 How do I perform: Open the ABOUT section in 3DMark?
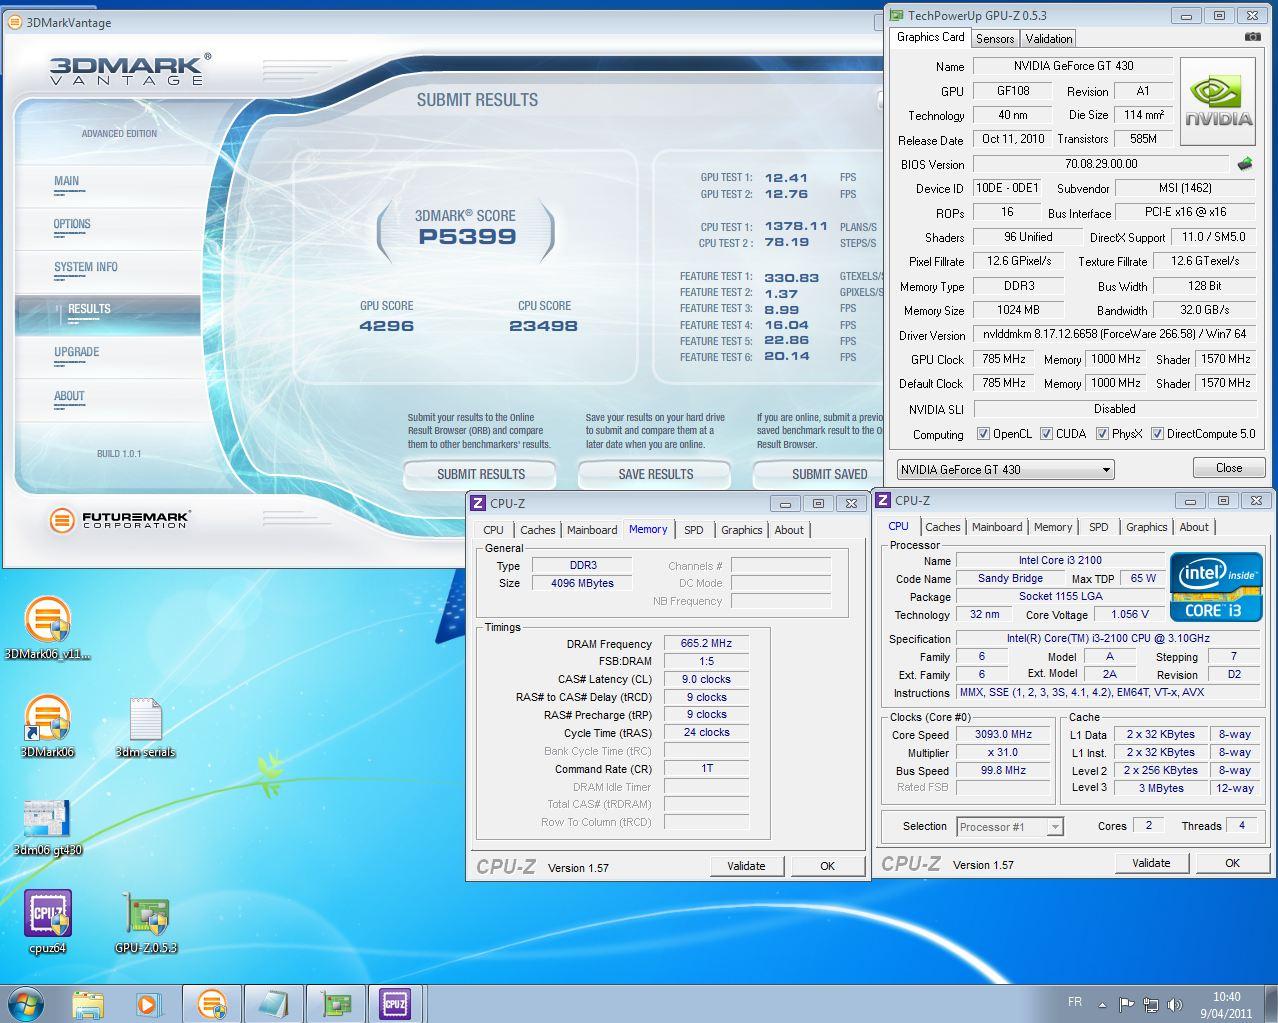(x=69, y=396)
